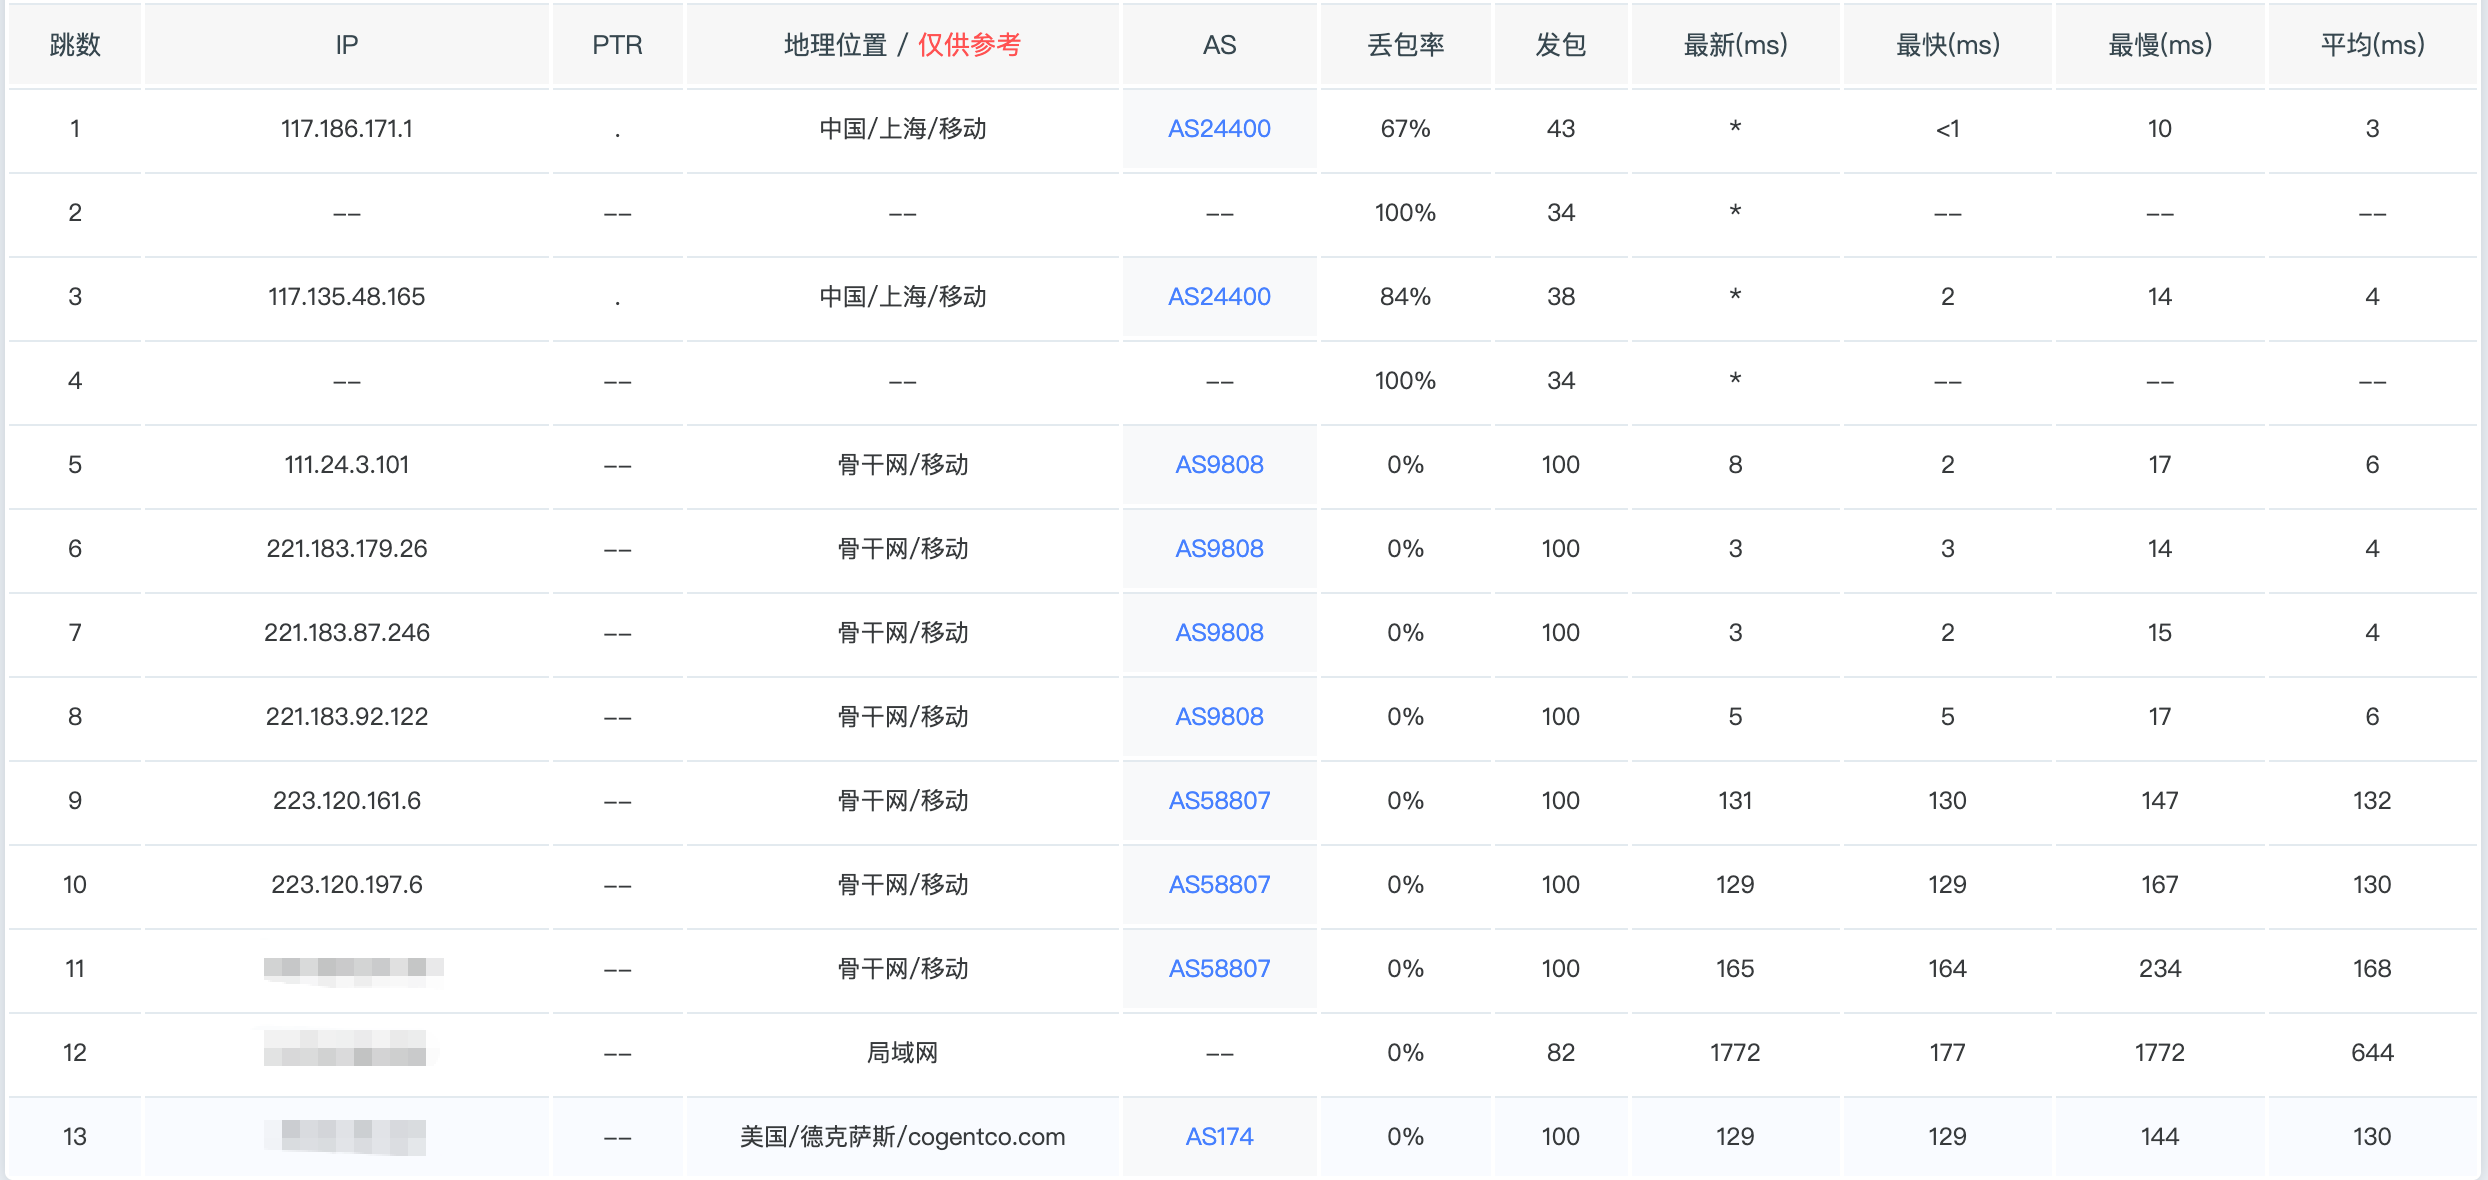Open AS58807 link for 223.120.197.6
The height and width of the screenshot is (1180, 2488).
coord(1219,885)
